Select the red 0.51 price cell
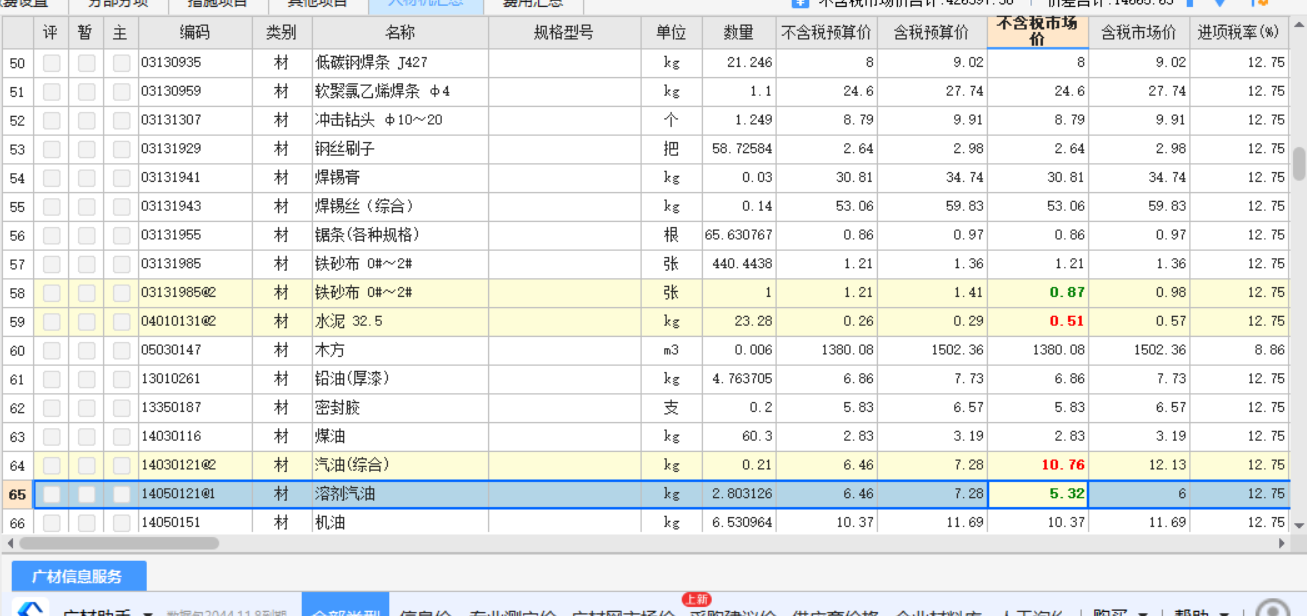Image resolution: width=1307 pixels, height=616 pixels. tap(1037, 322)
